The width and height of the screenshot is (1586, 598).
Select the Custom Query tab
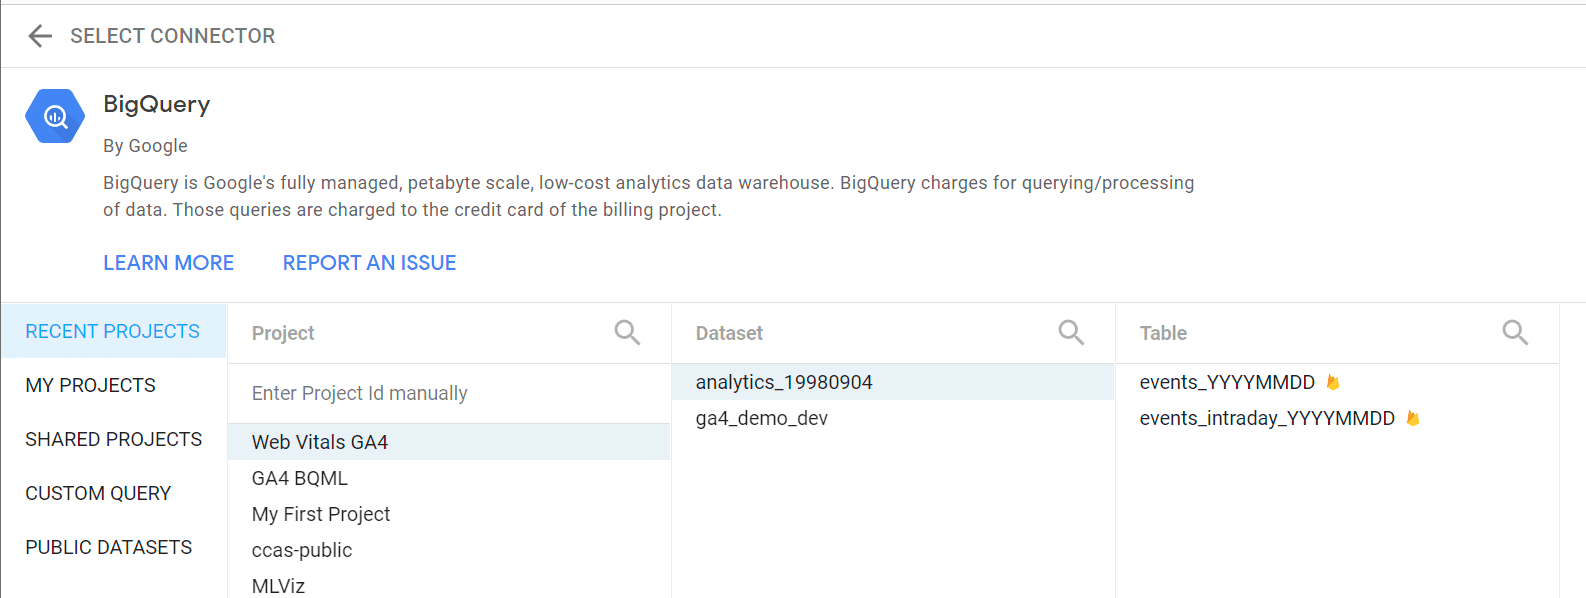98,493
